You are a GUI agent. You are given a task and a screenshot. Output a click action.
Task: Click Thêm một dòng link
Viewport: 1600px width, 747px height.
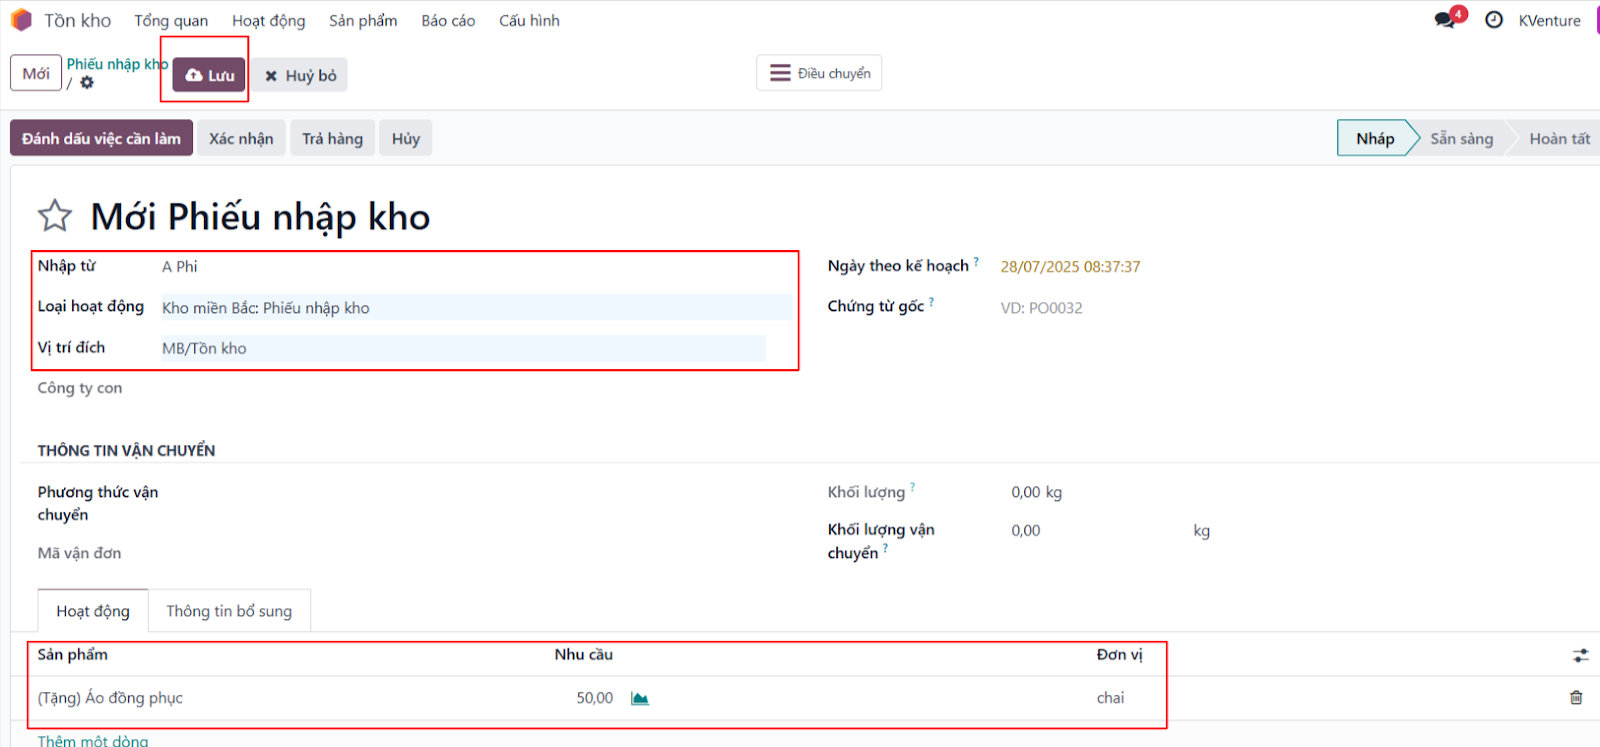click(x=93, y=740)
